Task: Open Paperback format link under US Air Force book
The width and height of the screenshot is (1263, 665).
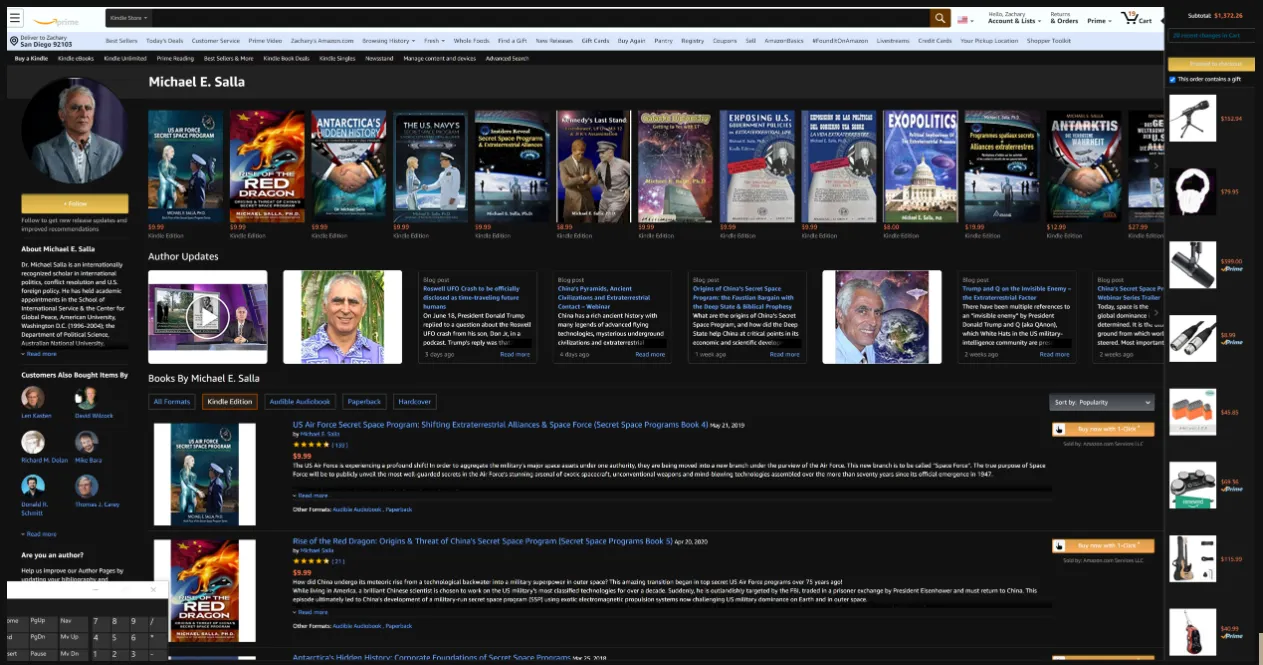Action: point(398,509)
